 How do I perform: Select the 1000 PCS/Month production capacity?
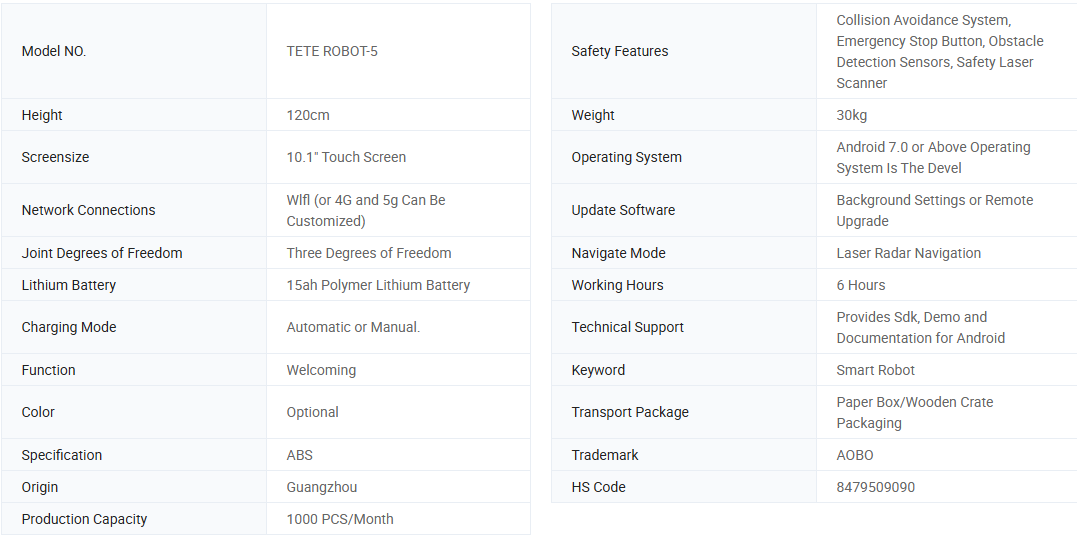tap(340, 519)
